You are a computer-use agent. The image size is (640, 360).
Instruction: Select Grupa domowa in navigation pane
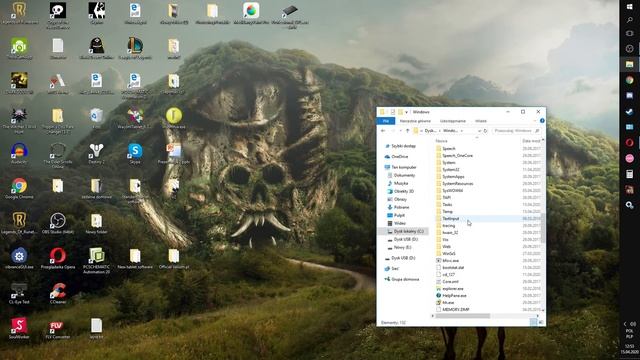(405, 279)
